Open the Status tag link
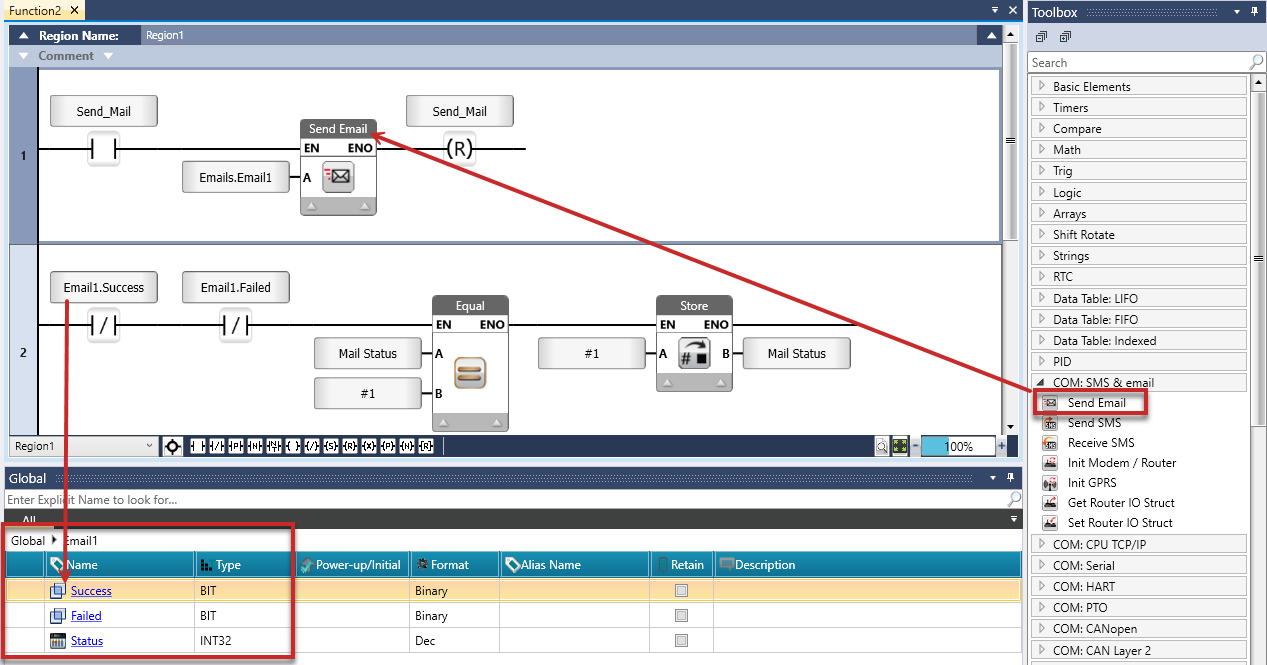Screen dimensions: 1267x665 coord(87,641)
